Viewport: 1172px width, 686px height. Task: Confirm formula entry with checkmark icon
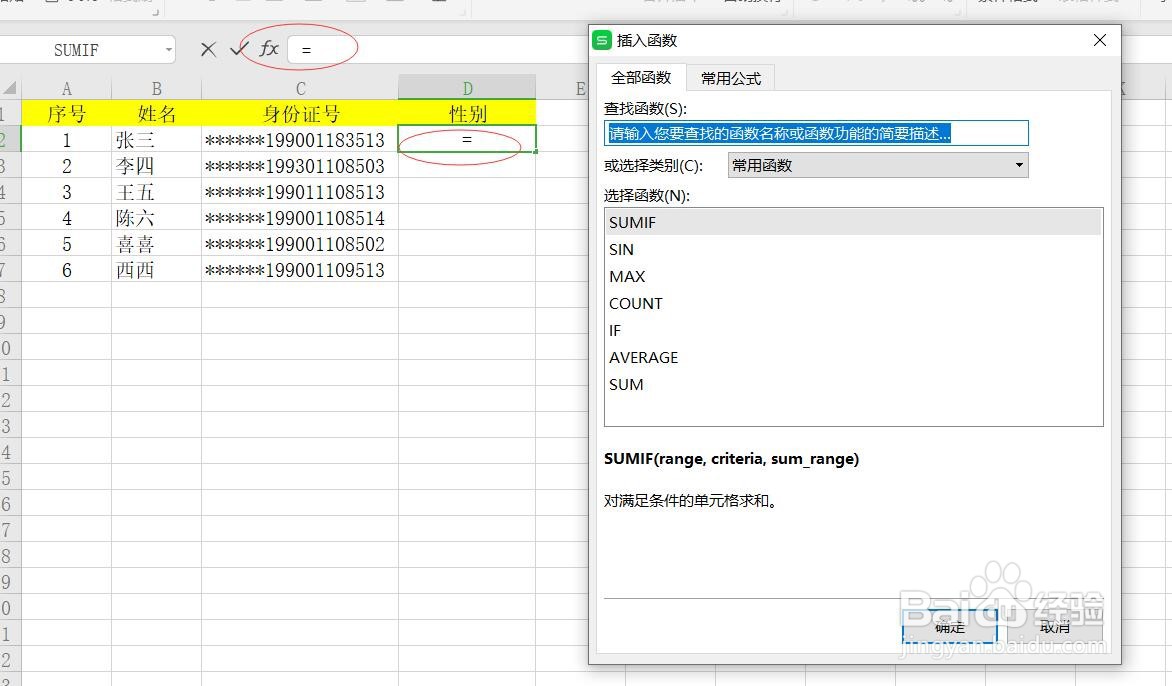[239, 49]
